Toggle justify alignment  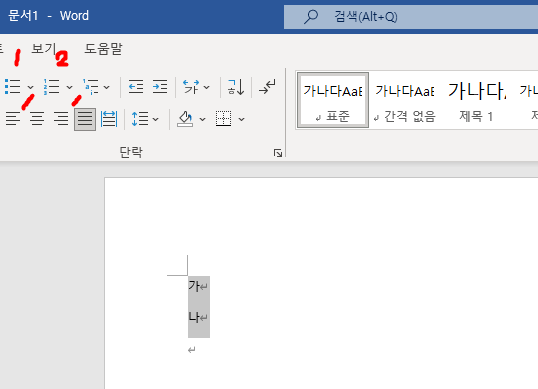[x=85, y=119]
